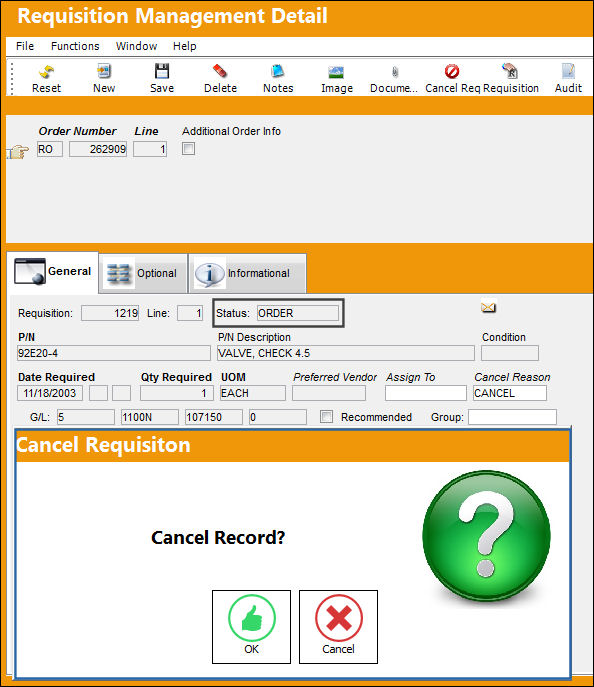Open the Window menu
This screenshot has height=687, width=594.
tap(136, 46)
